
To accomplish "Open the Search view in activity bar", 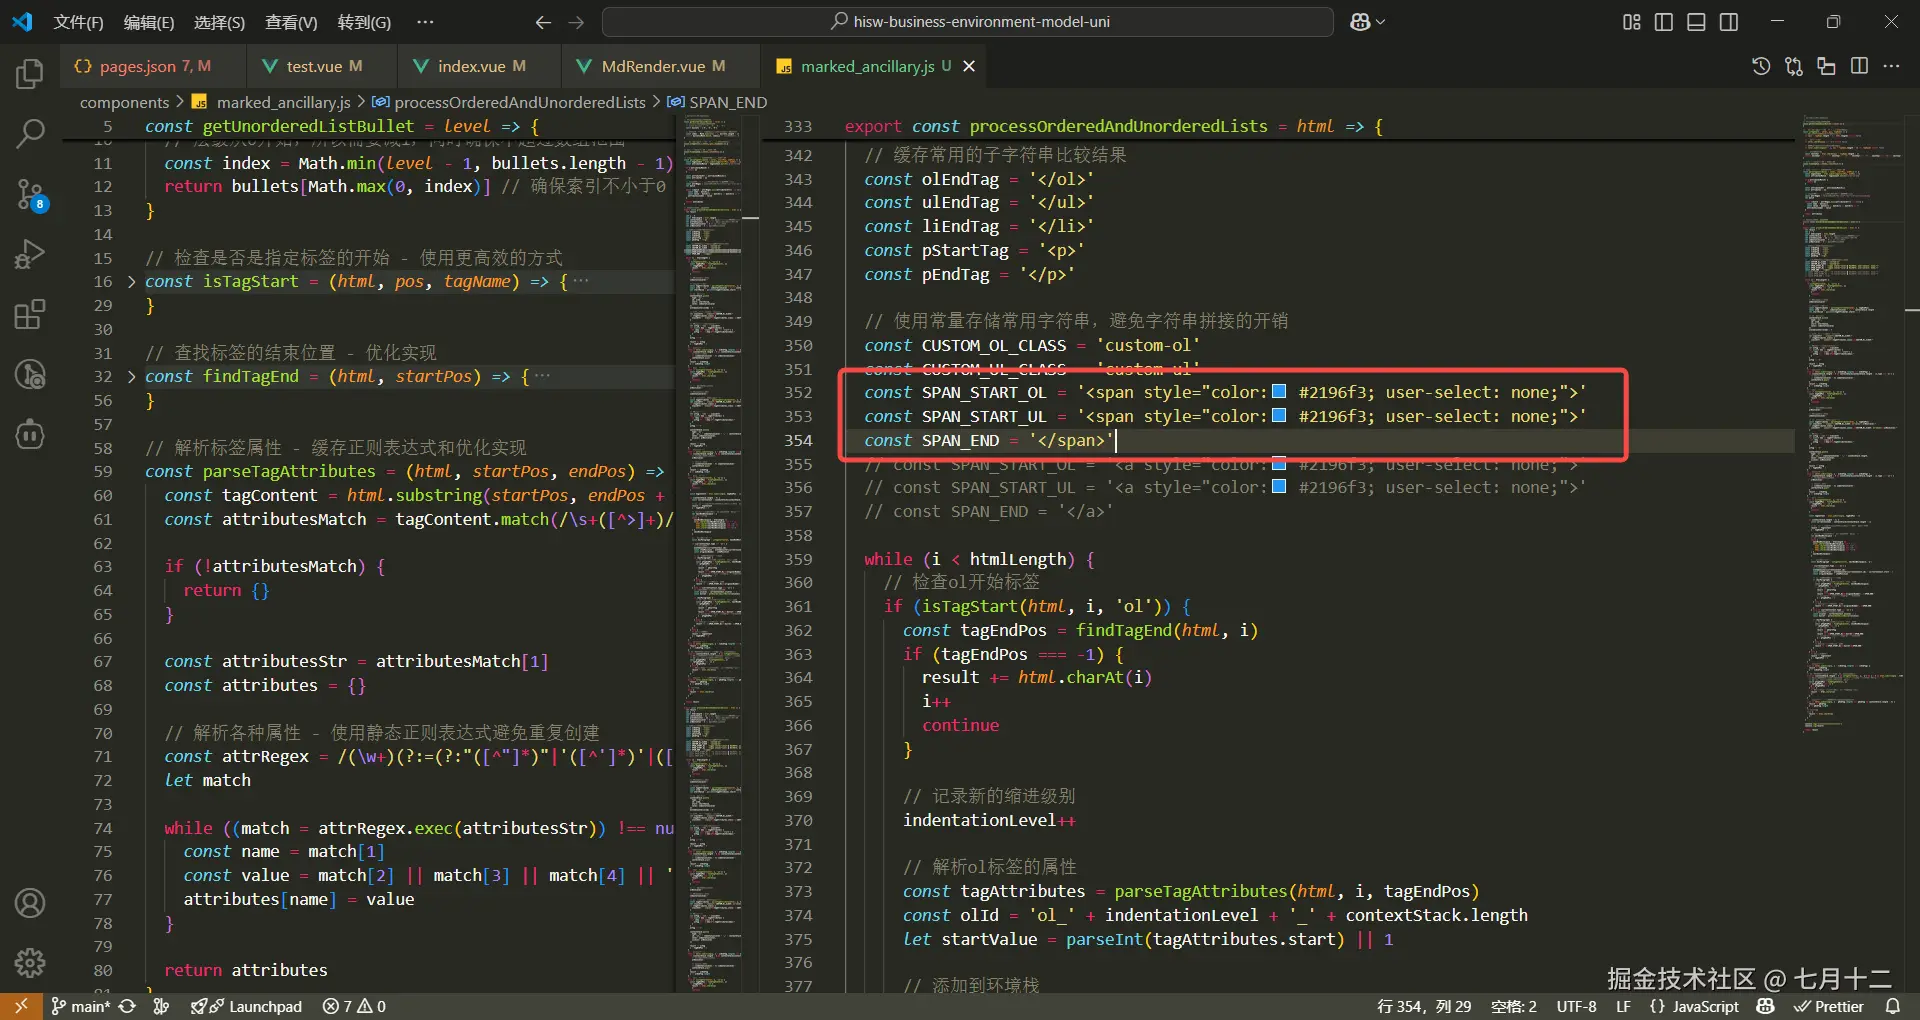I will pyautogui.click(x=30, y=133).
